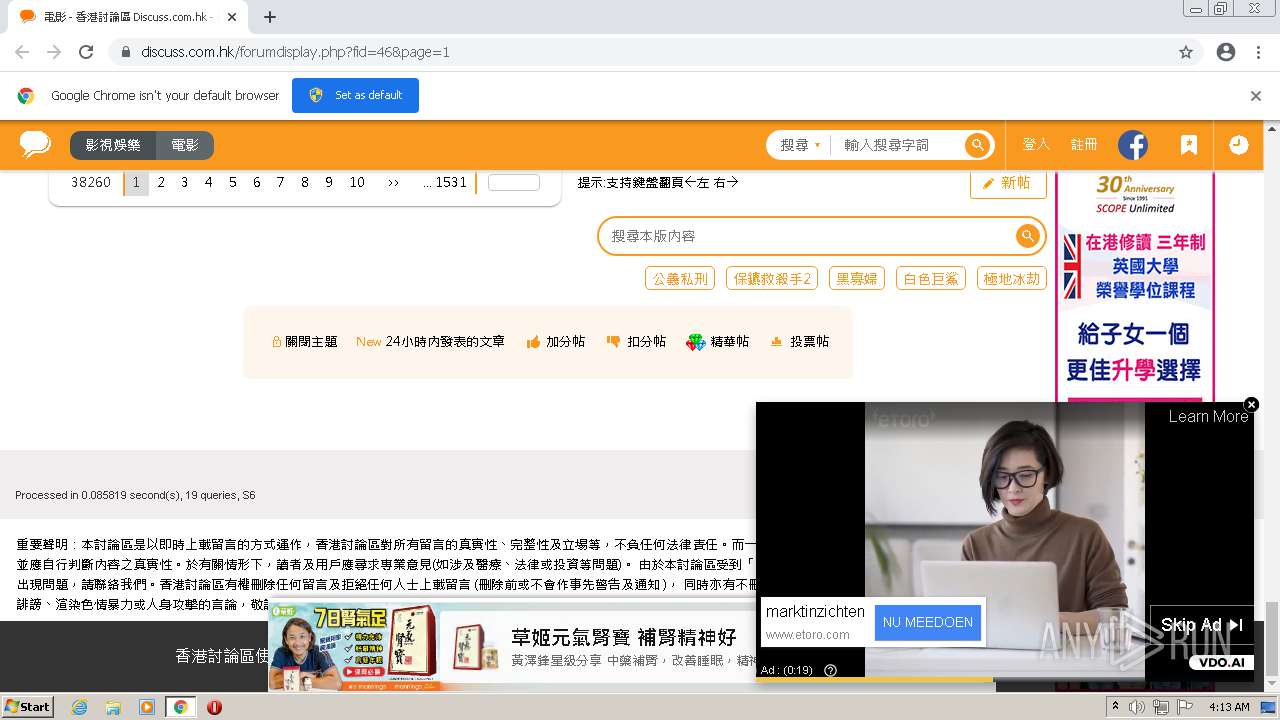Open Internet Explorer from the taskbar

point(79,707)
